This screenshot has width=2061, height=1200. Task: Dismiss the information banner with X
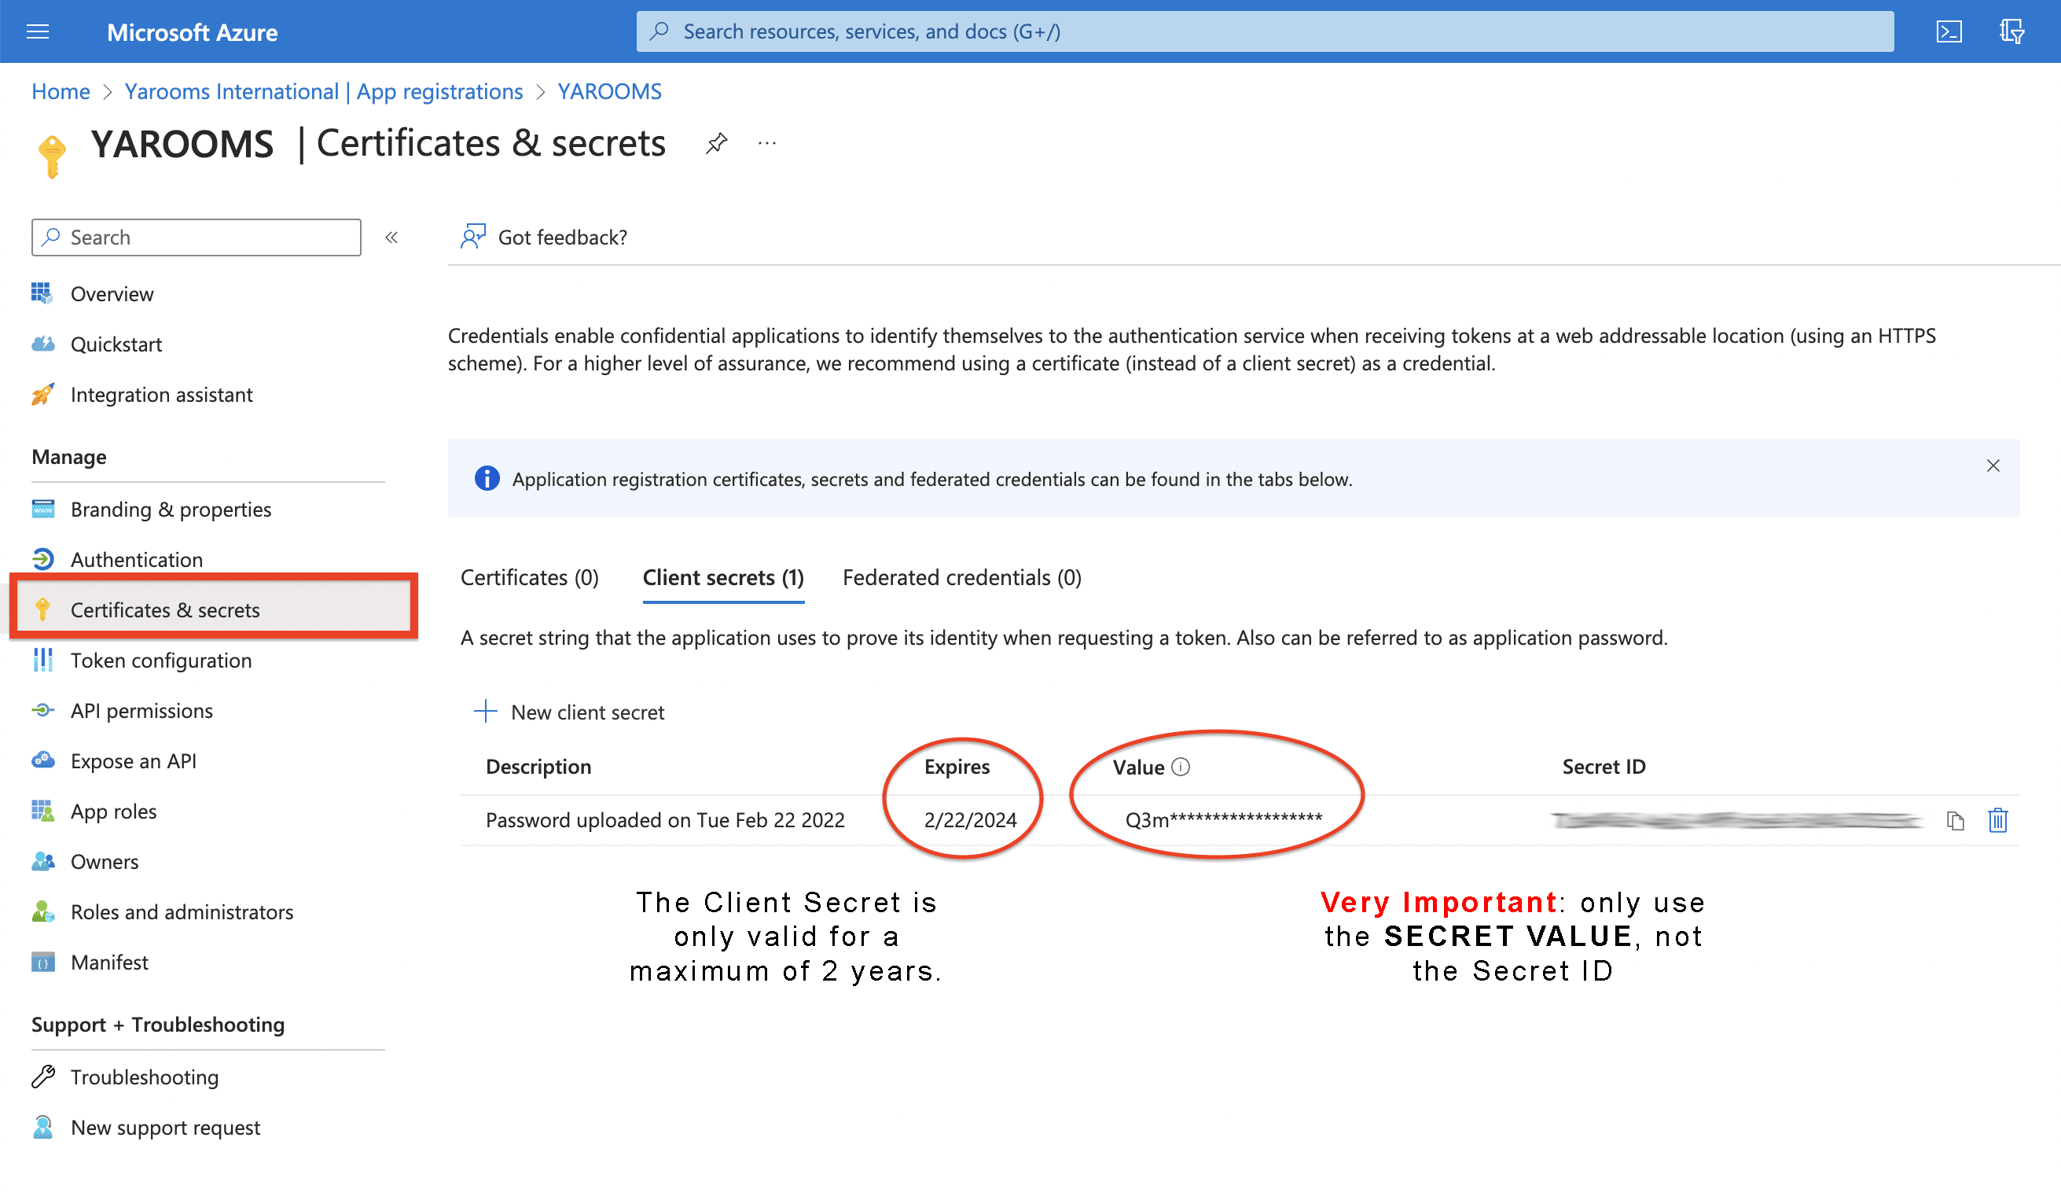pyautogui.click(x=1993, y=465)
